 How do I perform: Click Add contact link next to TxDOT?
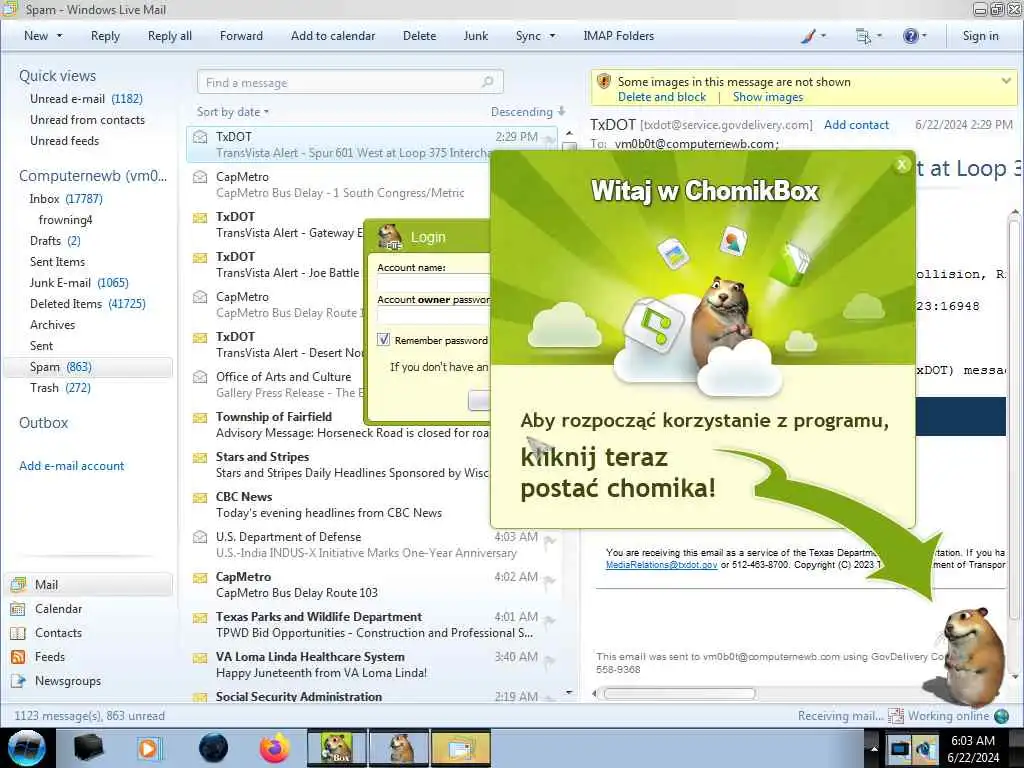tap(856, 125)
